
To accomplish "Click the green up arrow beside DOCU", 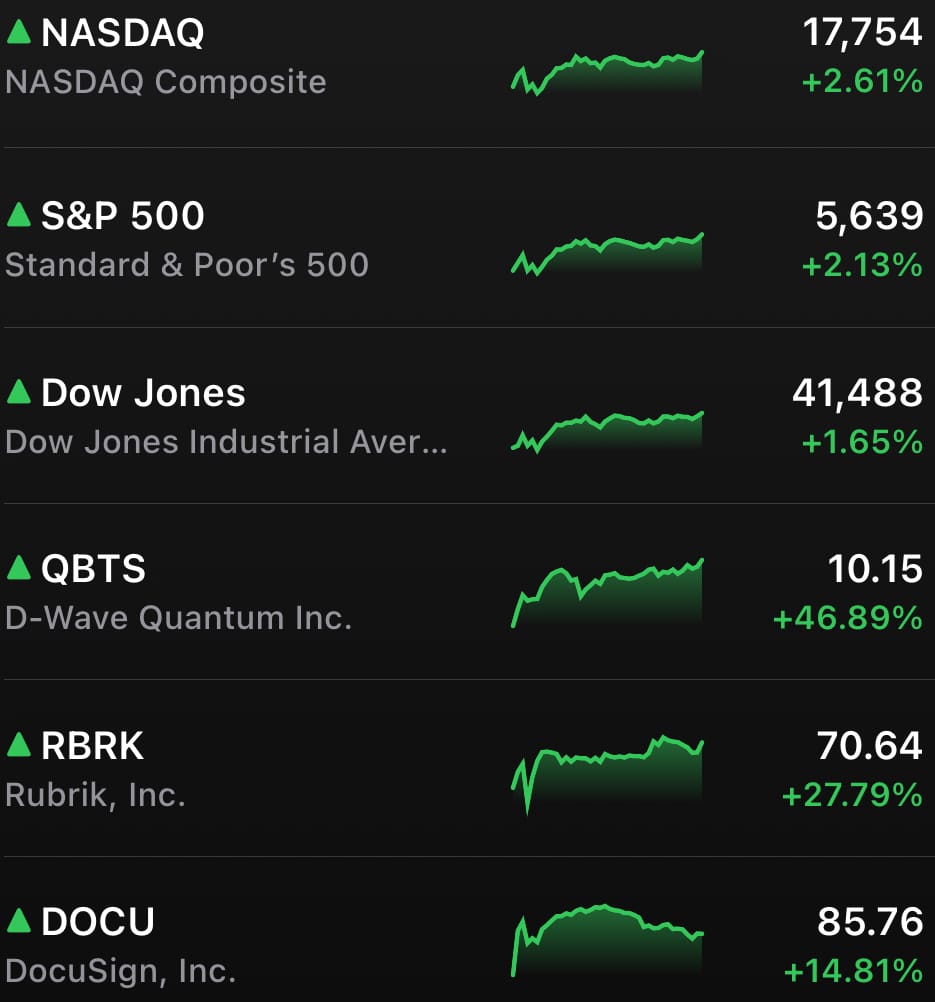I will coord(19,921).
